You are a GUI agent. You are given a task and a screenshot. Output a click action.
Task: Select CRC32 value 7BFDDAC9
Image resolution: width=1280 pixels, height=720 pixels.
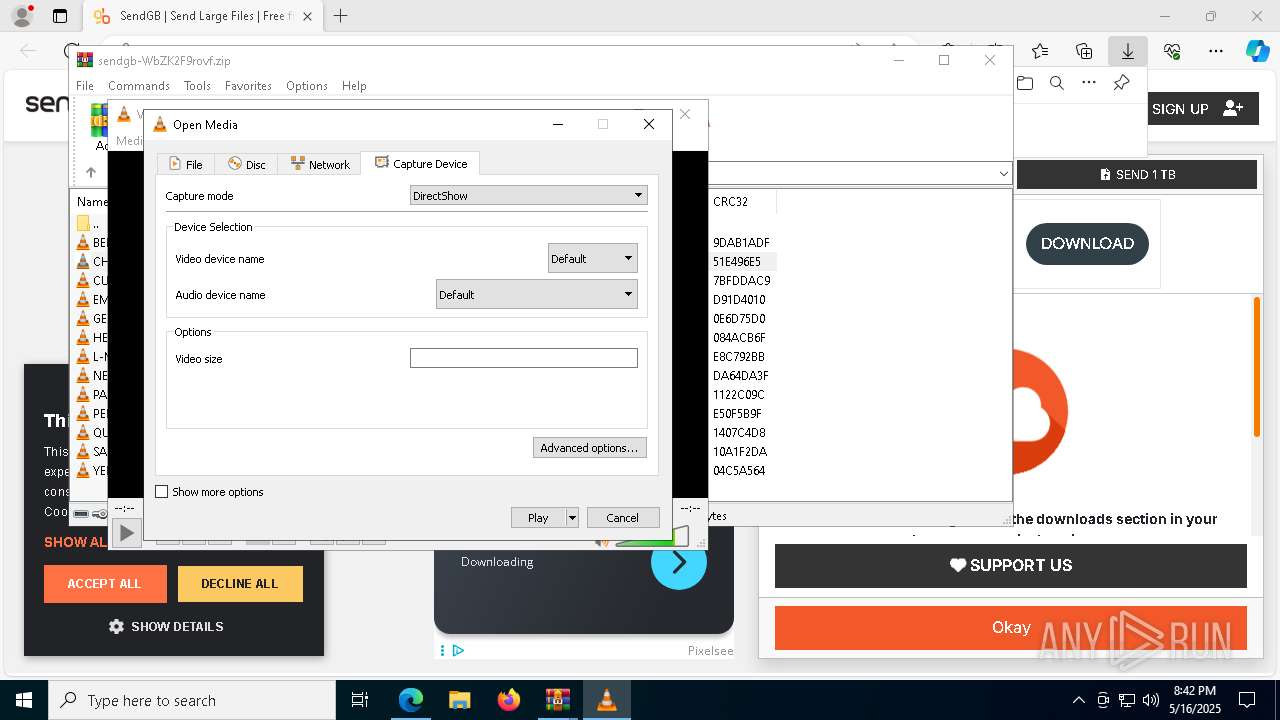[741, 280]
